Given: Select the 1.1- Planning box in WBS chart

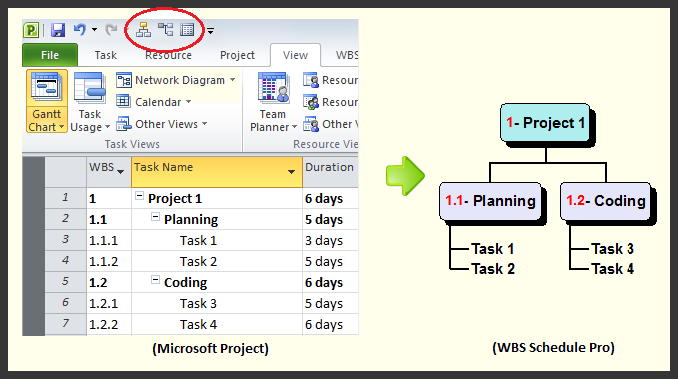Looking at the screenshot, I should tap(490, 201).
